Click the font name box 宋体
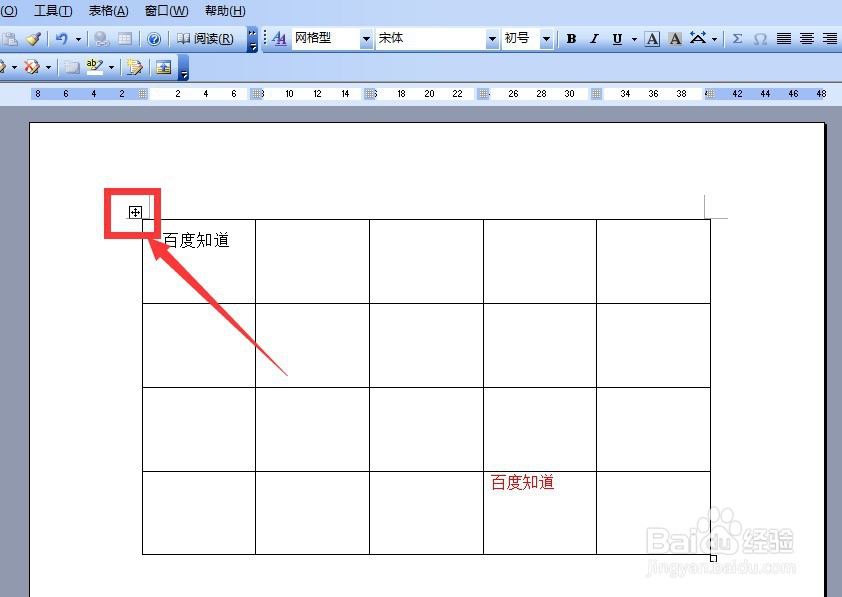This screenshot has height=597, width=842. (431, 39)
